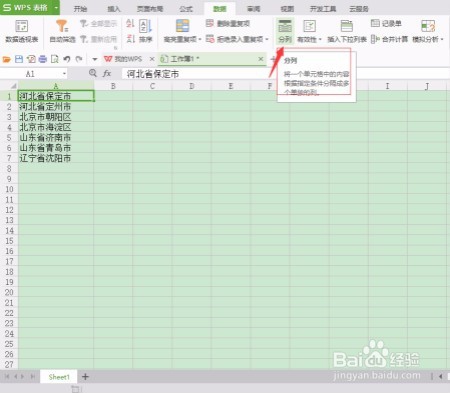Sort ascending with the top A-Z icon

(x=130, y=23)
